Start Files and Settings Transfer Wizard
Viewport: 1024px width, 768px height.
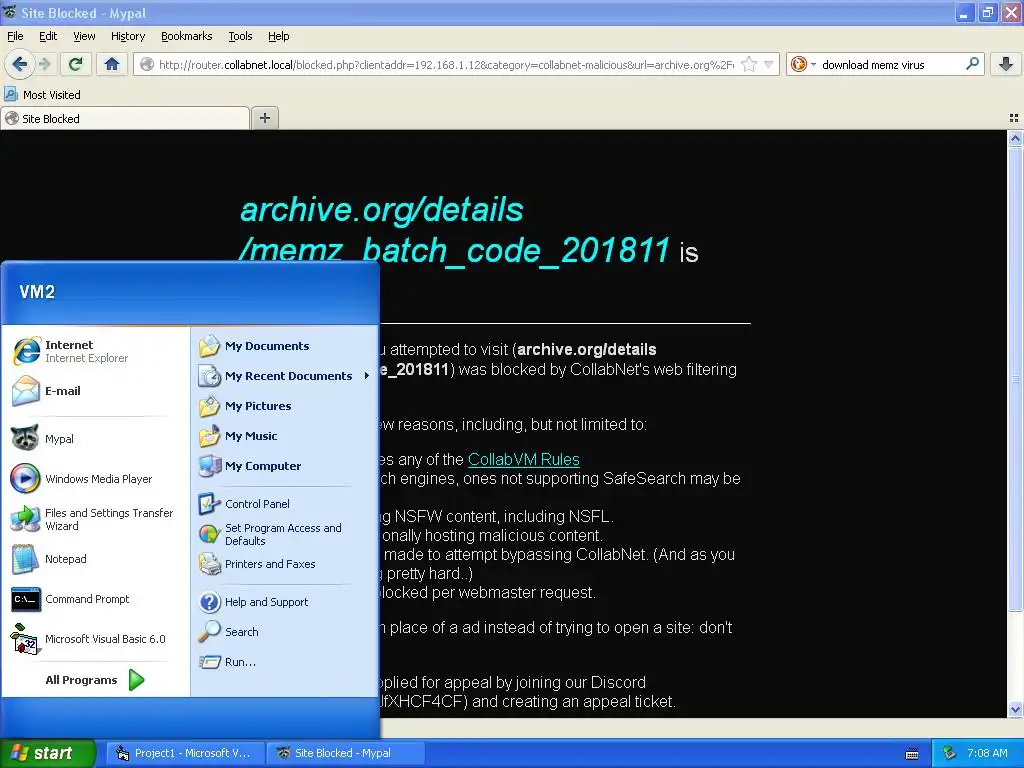(x=95, y=519)
